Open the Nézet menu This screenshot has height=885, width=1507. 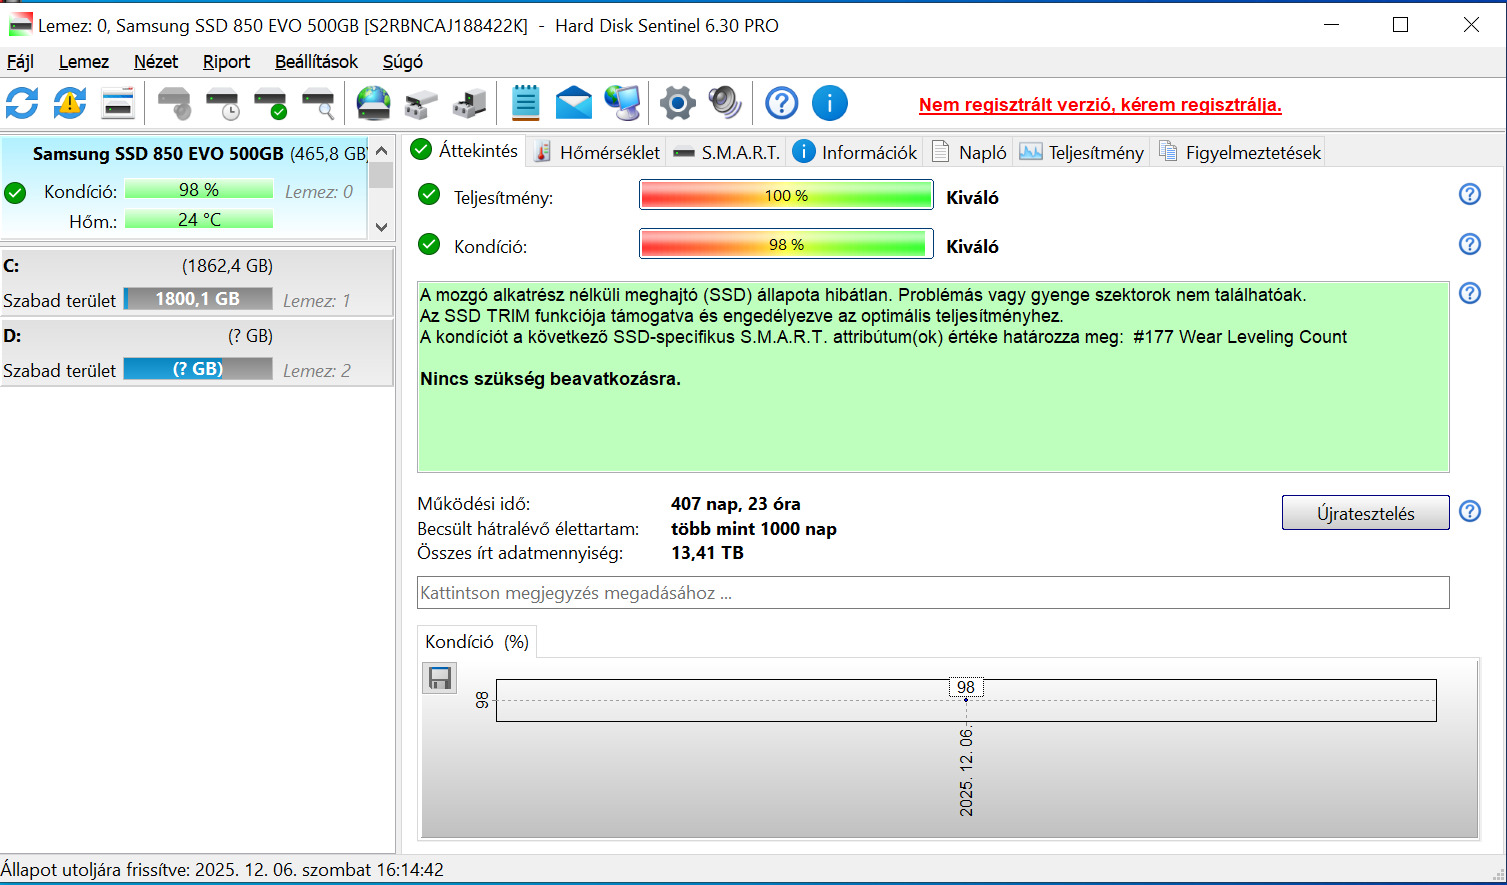(156, 62)
